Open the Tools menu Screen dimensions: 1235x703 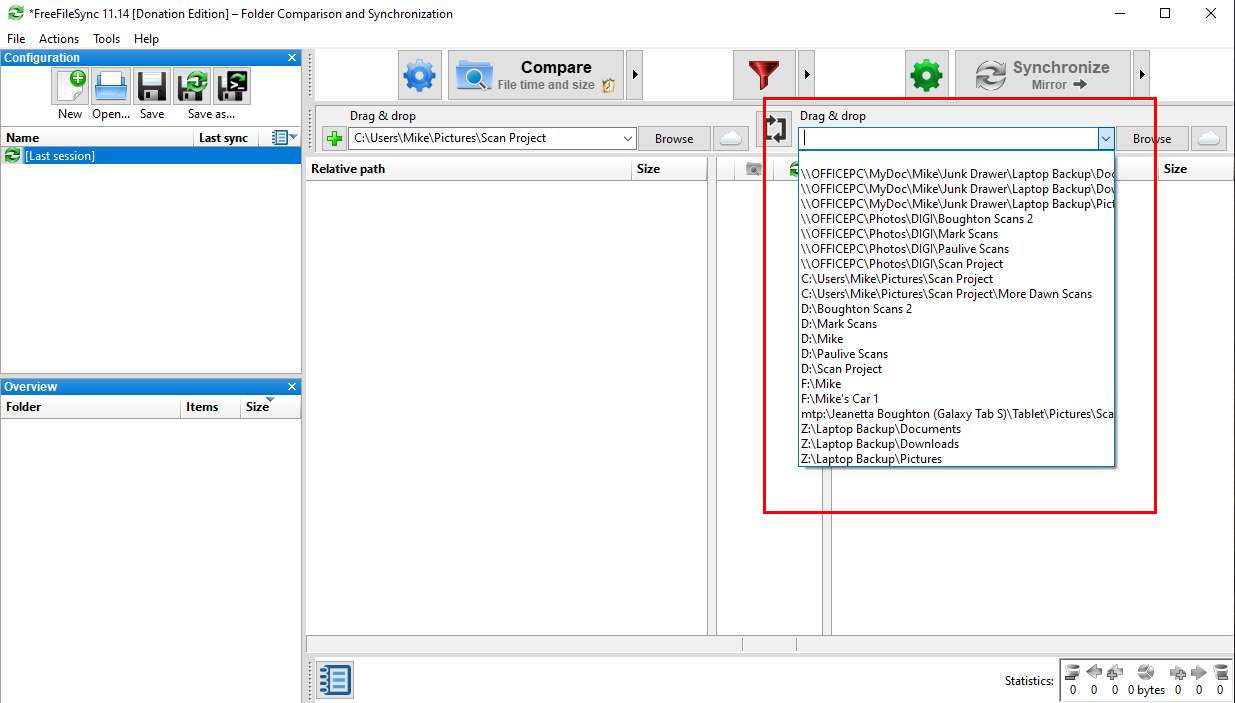106,39
